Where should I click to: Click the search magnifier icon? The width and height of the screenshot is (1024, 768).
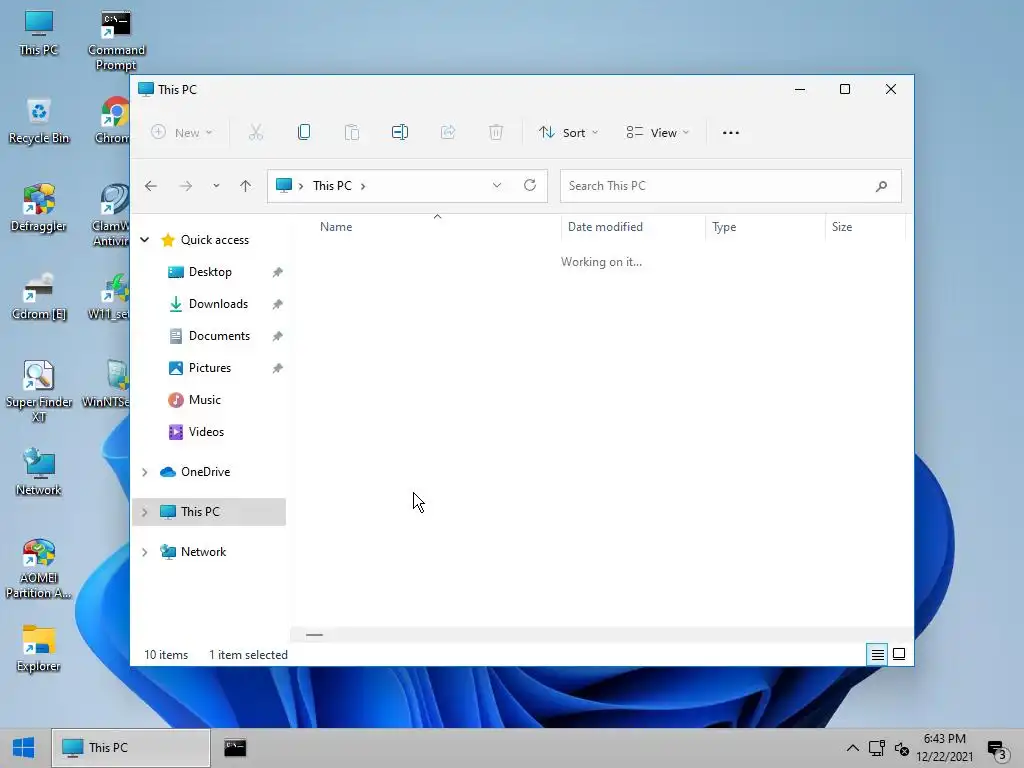[x=881, y=186]
